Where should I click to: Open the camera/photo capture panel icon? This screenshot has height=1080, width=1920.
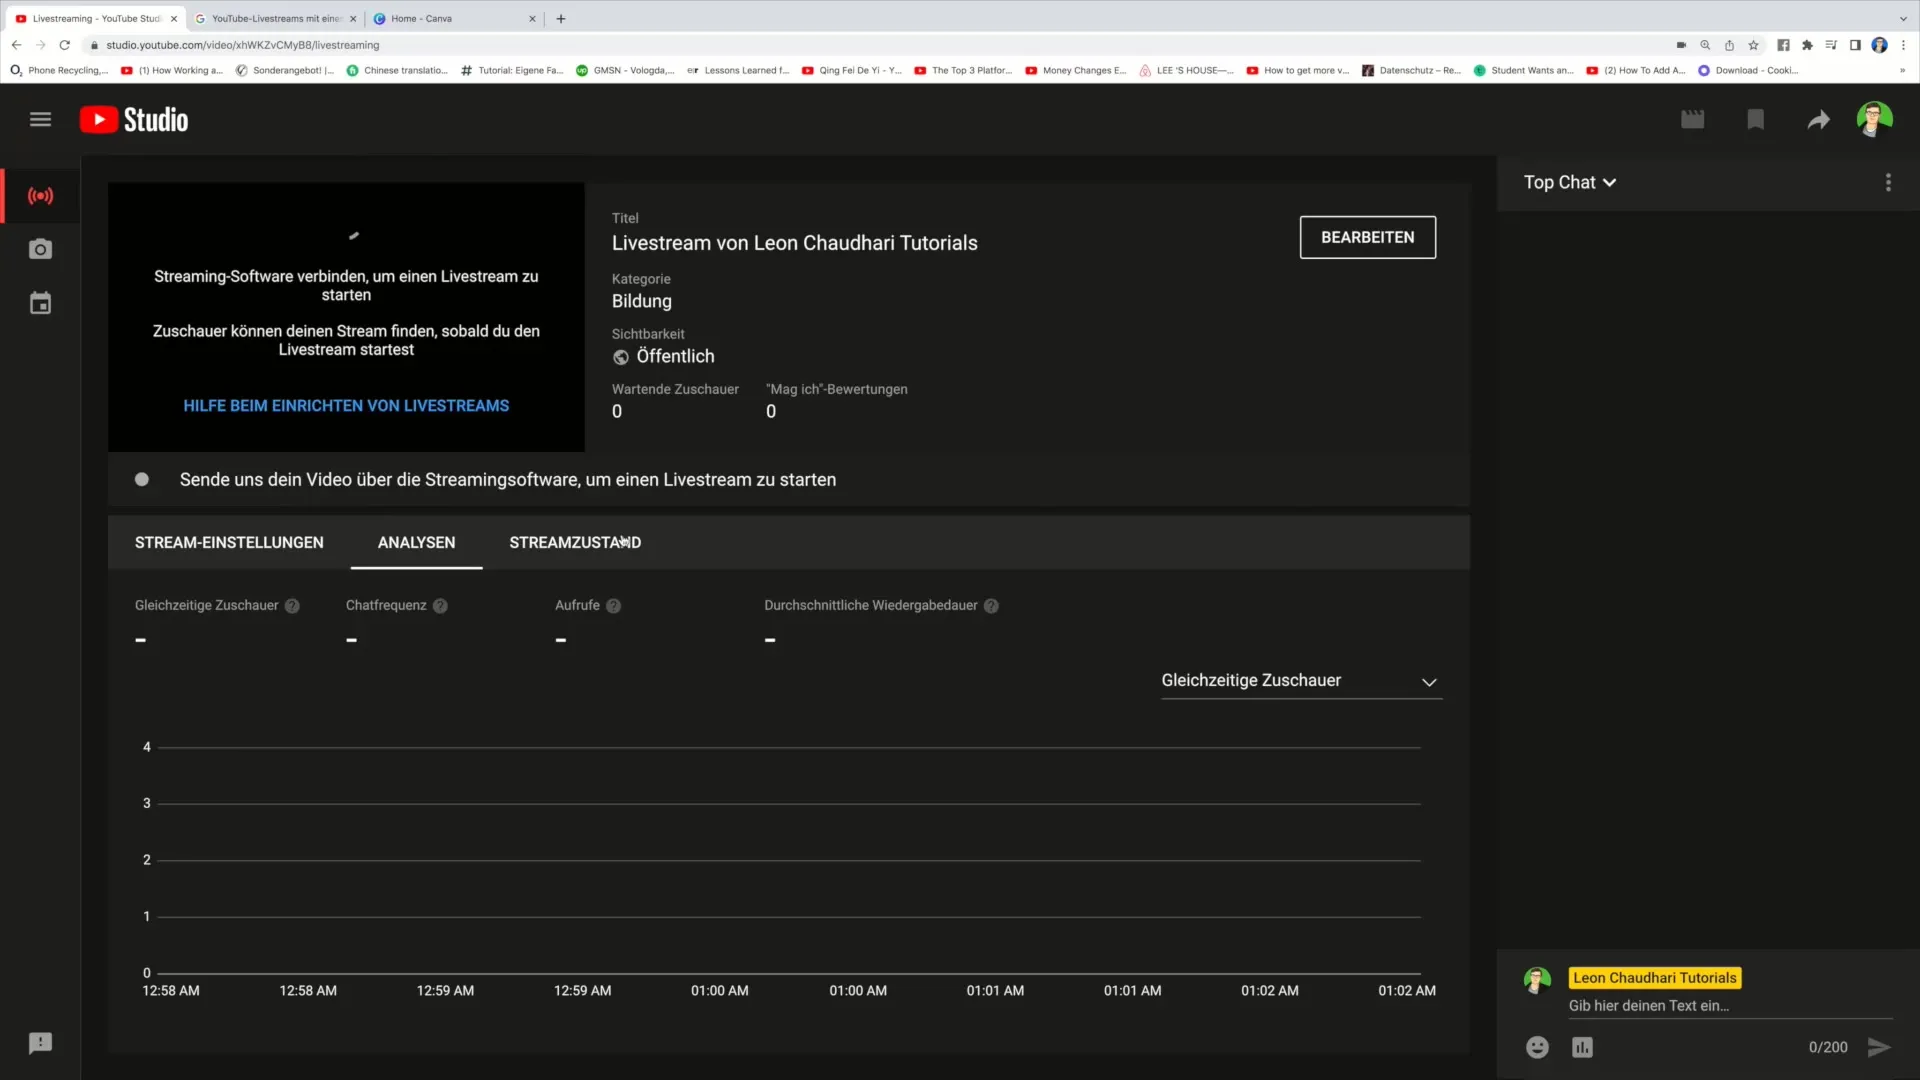[40, 249]
